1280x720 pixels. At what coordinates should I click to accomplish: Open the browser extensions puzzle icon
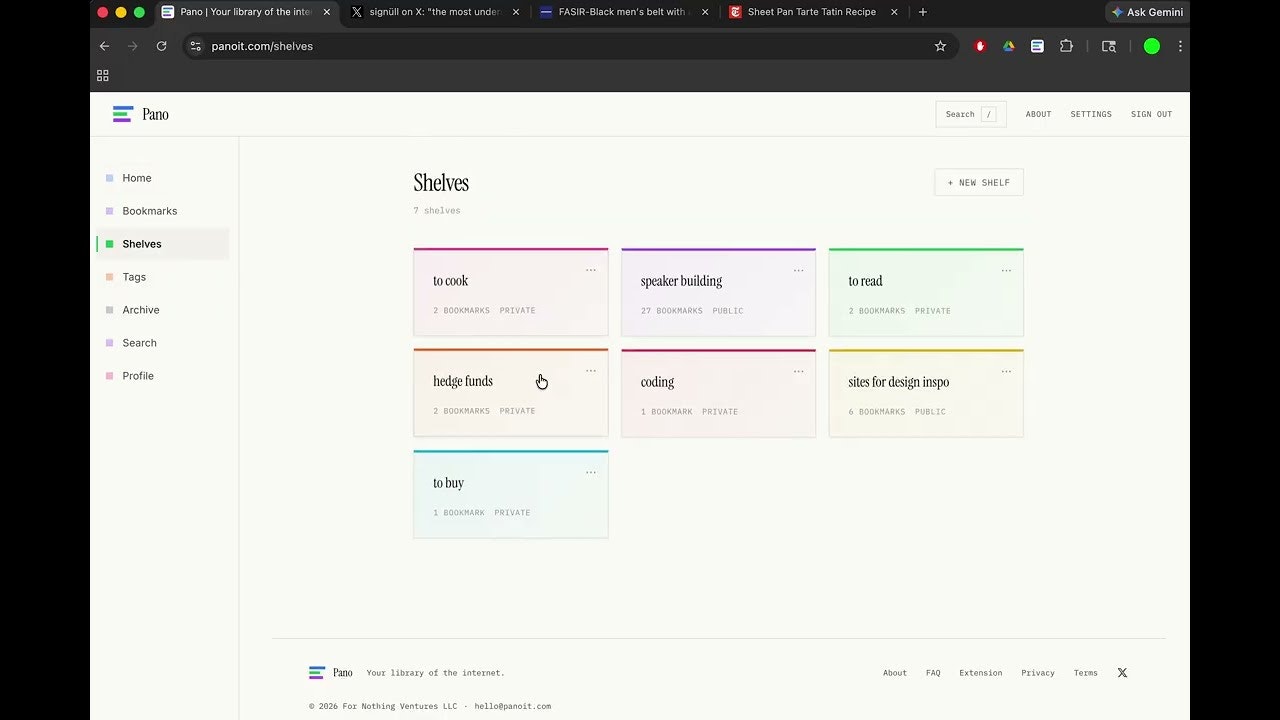[1066, 46]
